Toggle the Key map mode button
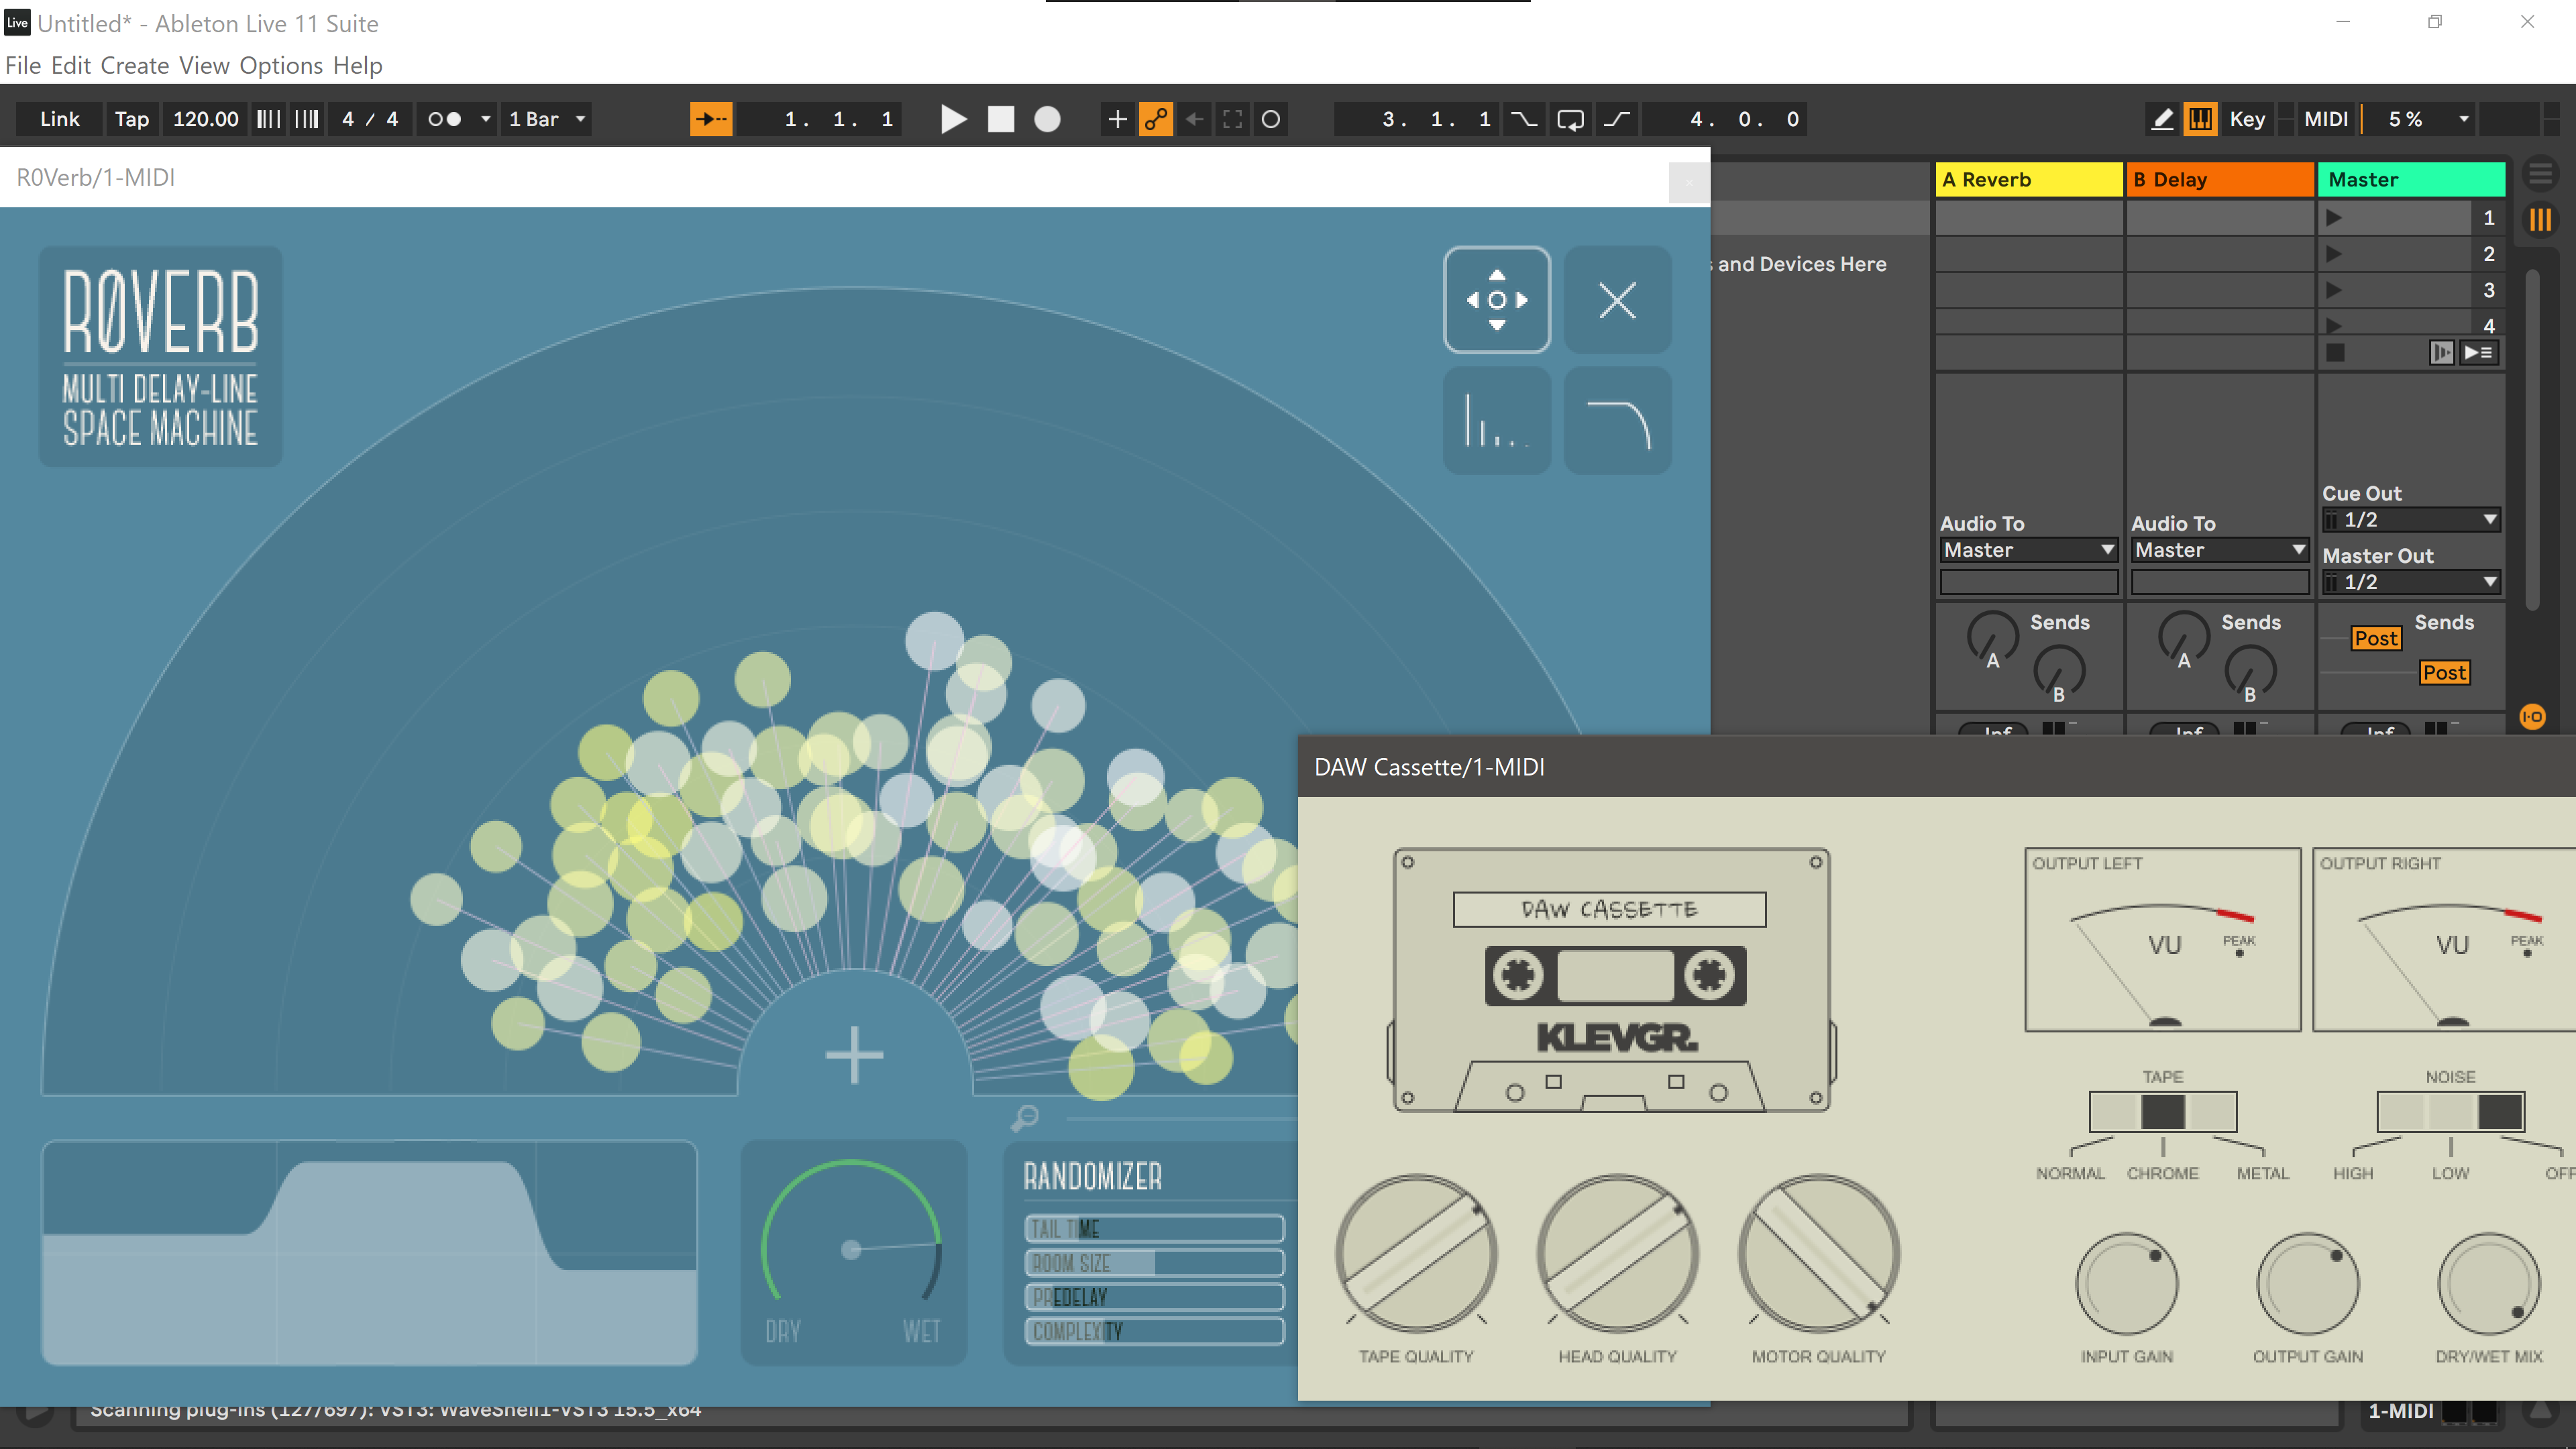 click(2247, 119)
